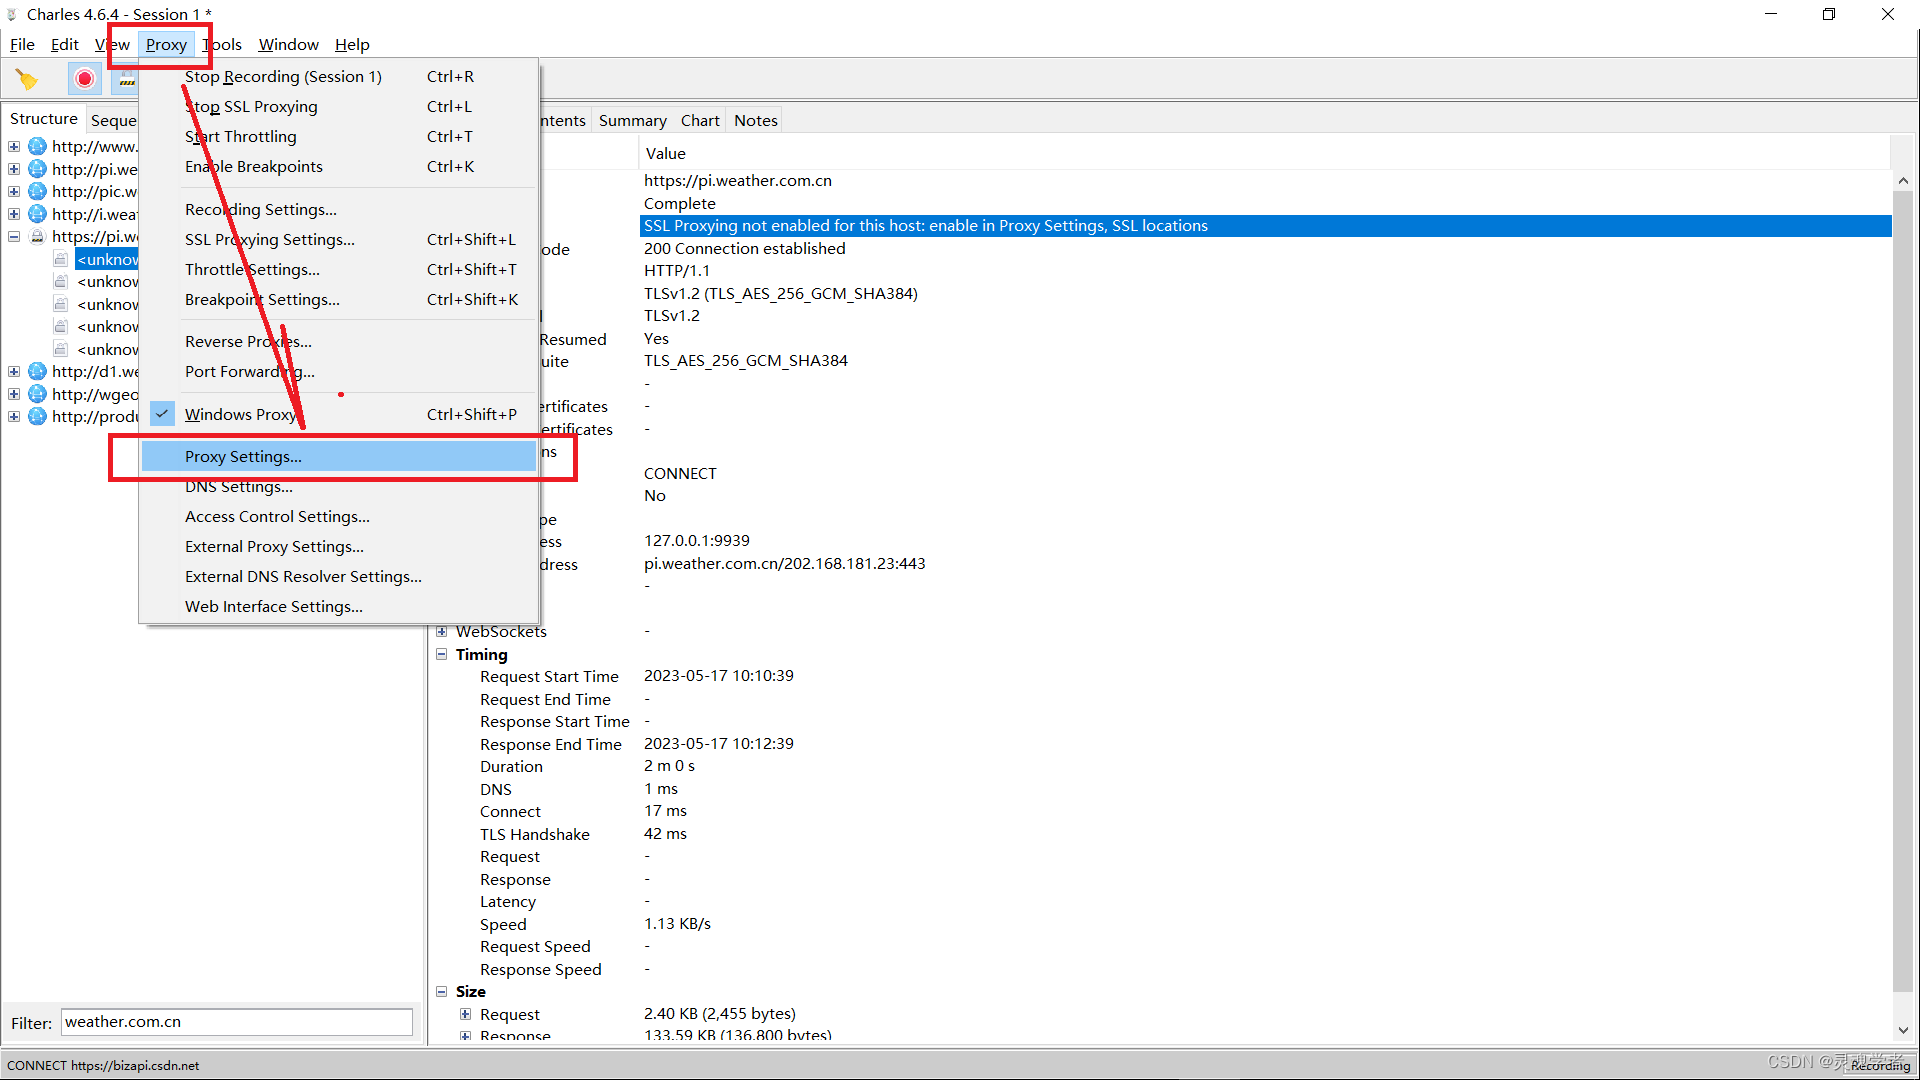Click the vertical scrollbar down arrow
Image resolution: width=1920 pixels, height=1080 pixels.
pyautogui.click(x=1903, y=1031)
